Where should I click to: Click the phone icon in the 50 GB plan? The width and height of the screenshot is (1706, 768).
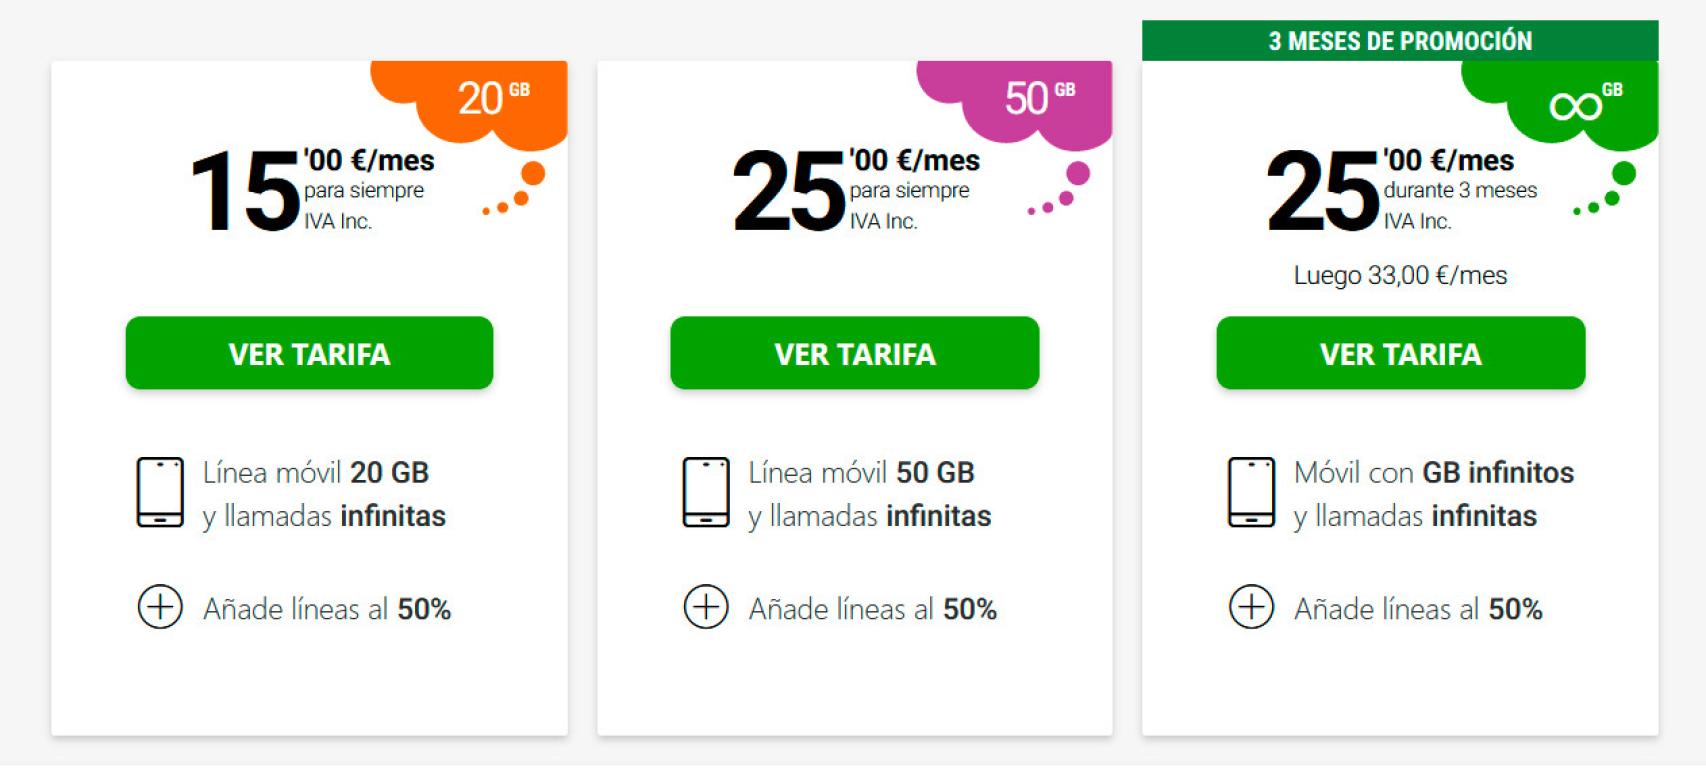[706, 492]
